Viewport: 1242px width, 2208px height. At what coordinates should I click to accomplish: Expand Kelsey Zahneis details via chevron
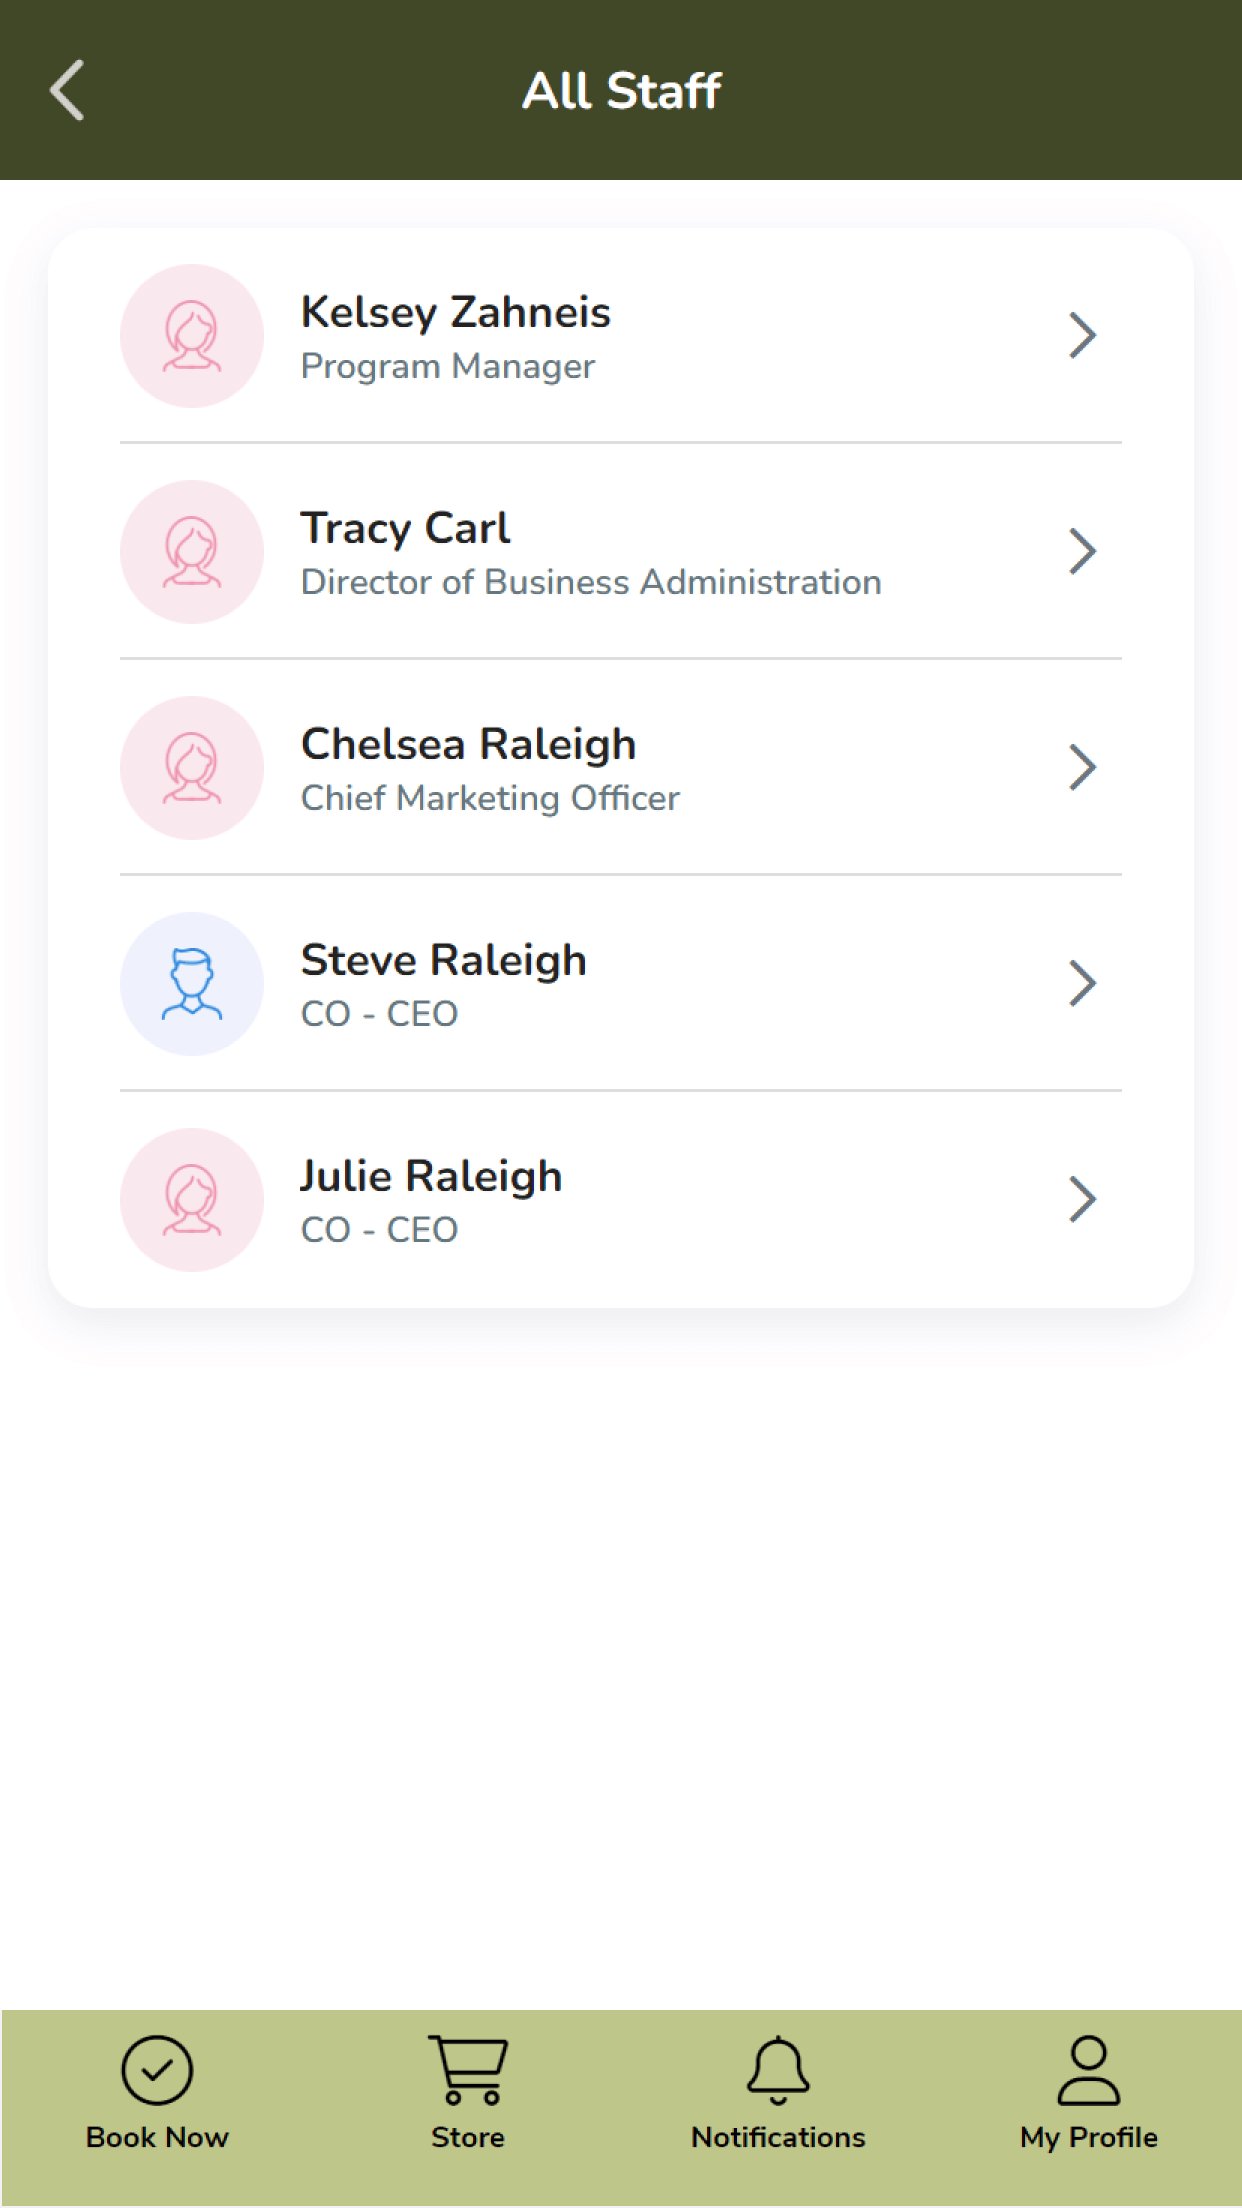tap(1082, 336)
